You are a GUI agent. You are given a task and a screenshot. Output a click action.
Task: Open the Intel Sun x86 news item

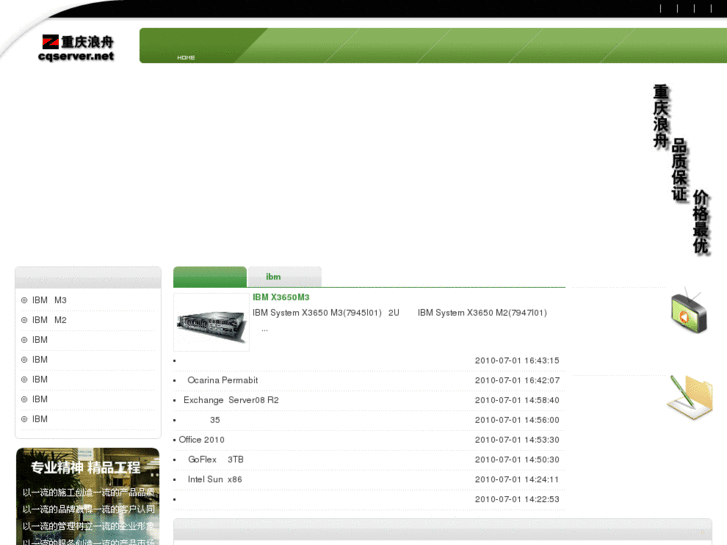[215, 480]
